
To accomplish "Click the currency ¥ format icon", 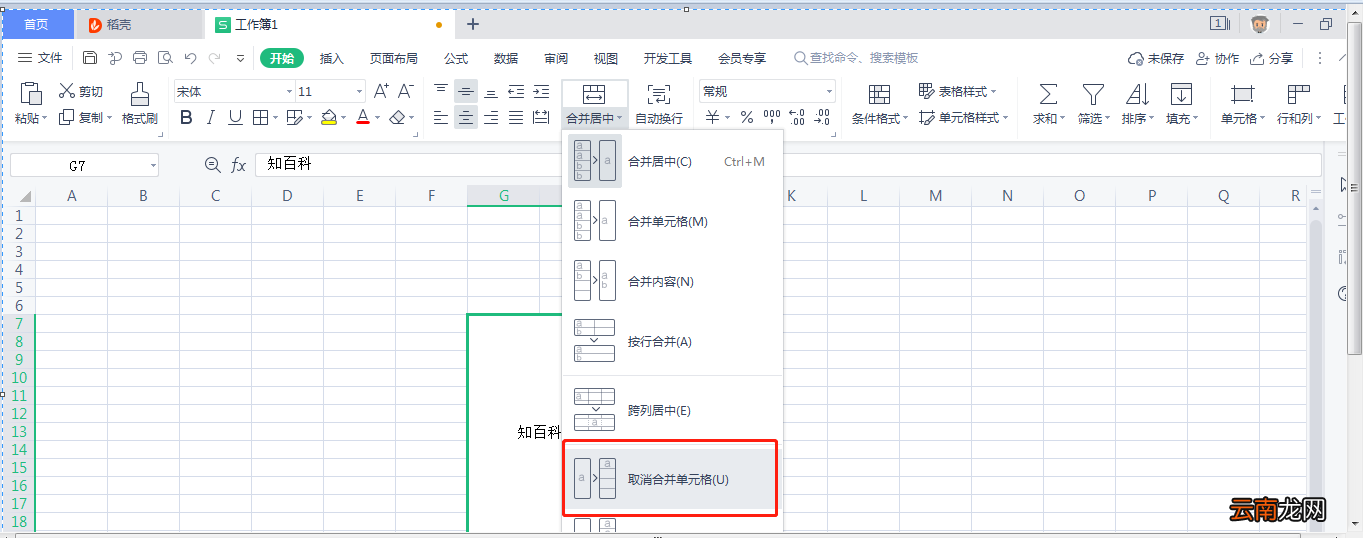I will 712,118.
